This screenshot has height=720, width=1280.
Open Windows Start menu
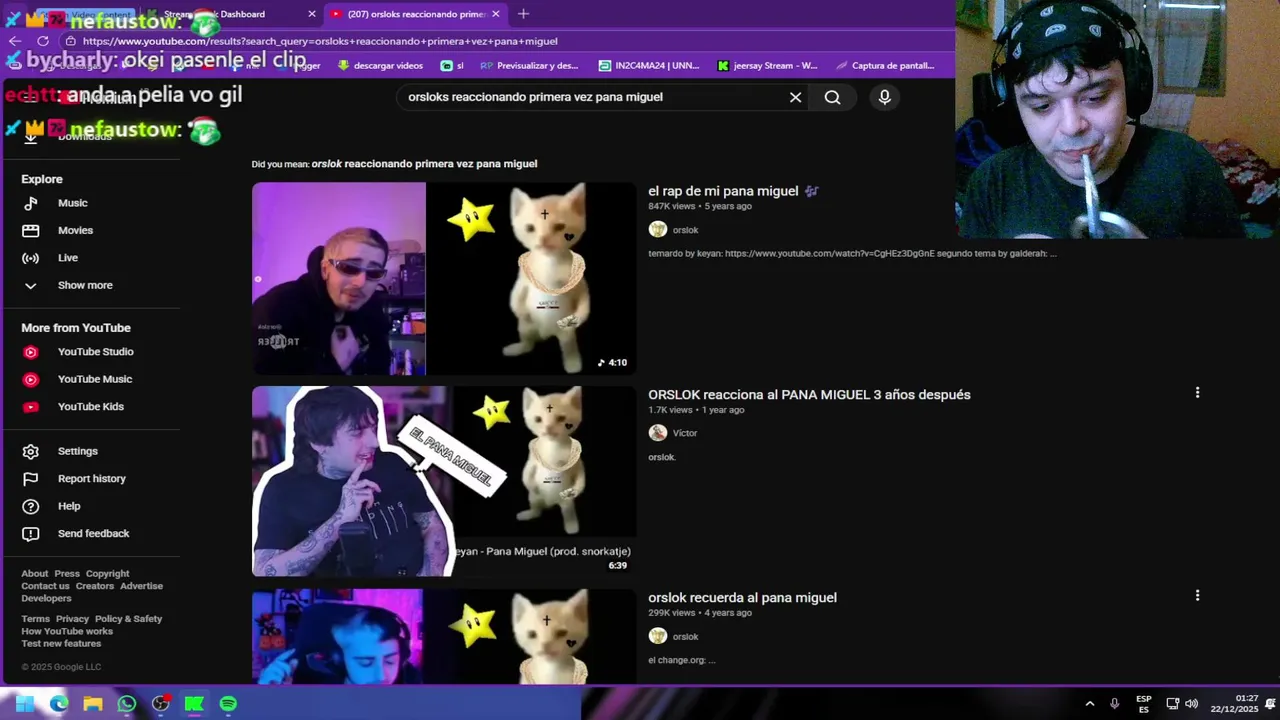(x=25, y=704)
